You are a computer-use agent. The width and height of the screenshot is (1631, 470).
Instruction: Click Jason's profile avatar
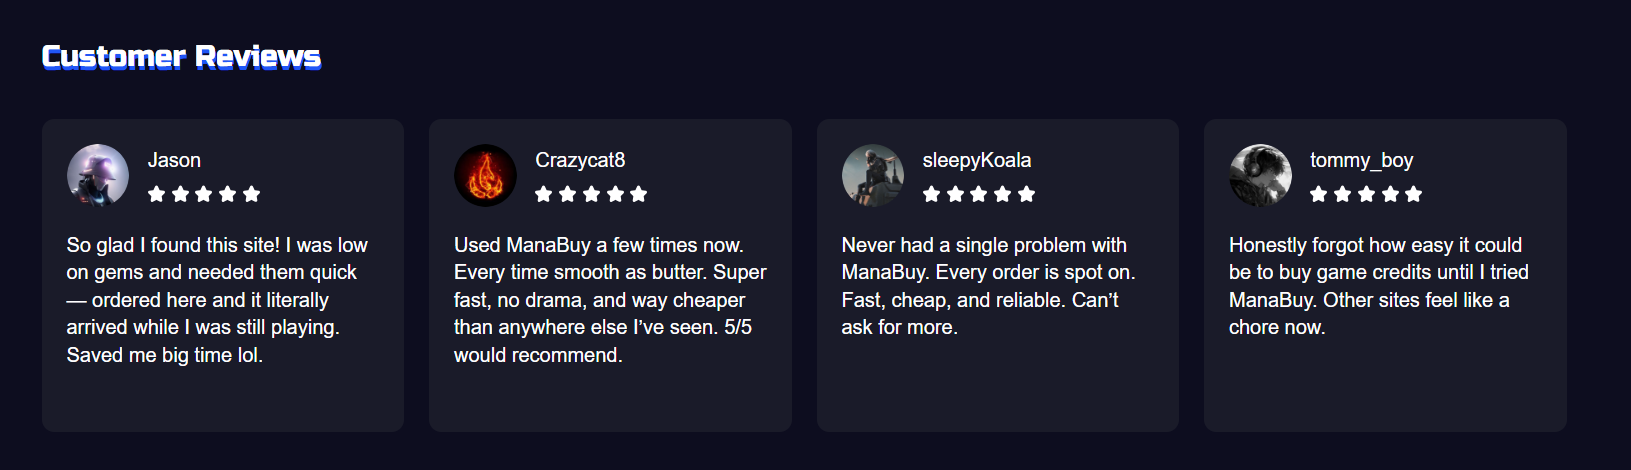coord(98,175)
